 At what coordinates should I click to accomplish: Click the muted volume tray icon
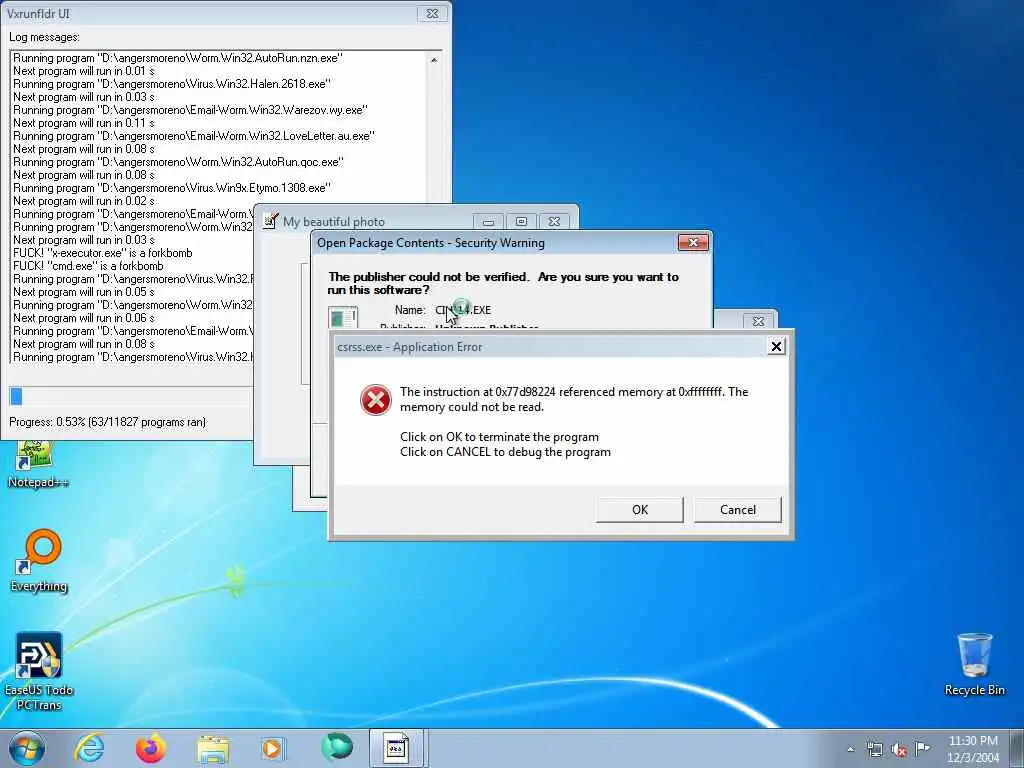coord(899,749)
